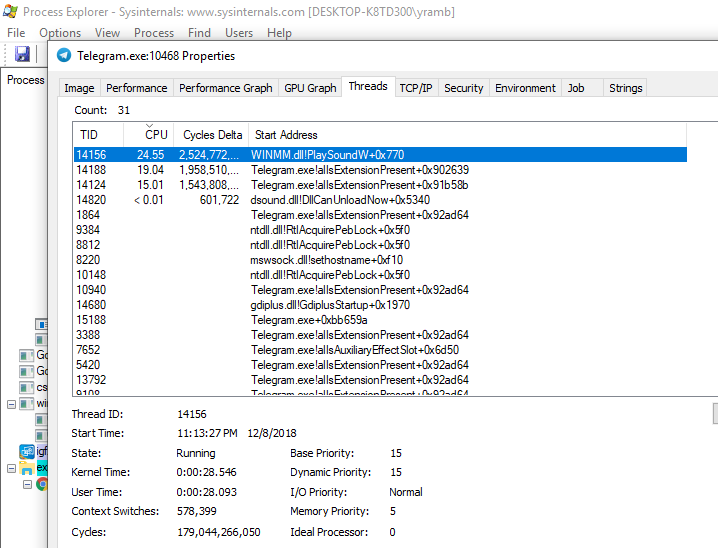Click the cs process icon in the process tree
Viewport: 718px width, 548px height.
pos(27,387)
